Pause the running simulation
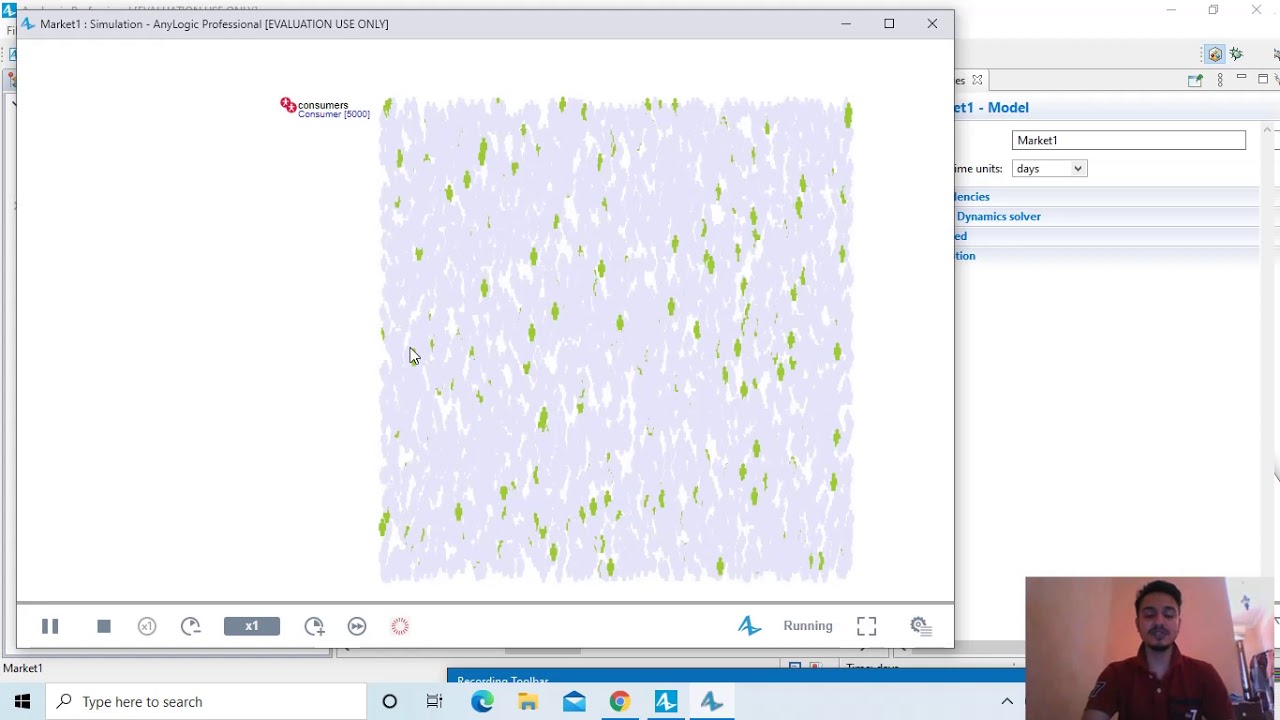 point(50,626)
